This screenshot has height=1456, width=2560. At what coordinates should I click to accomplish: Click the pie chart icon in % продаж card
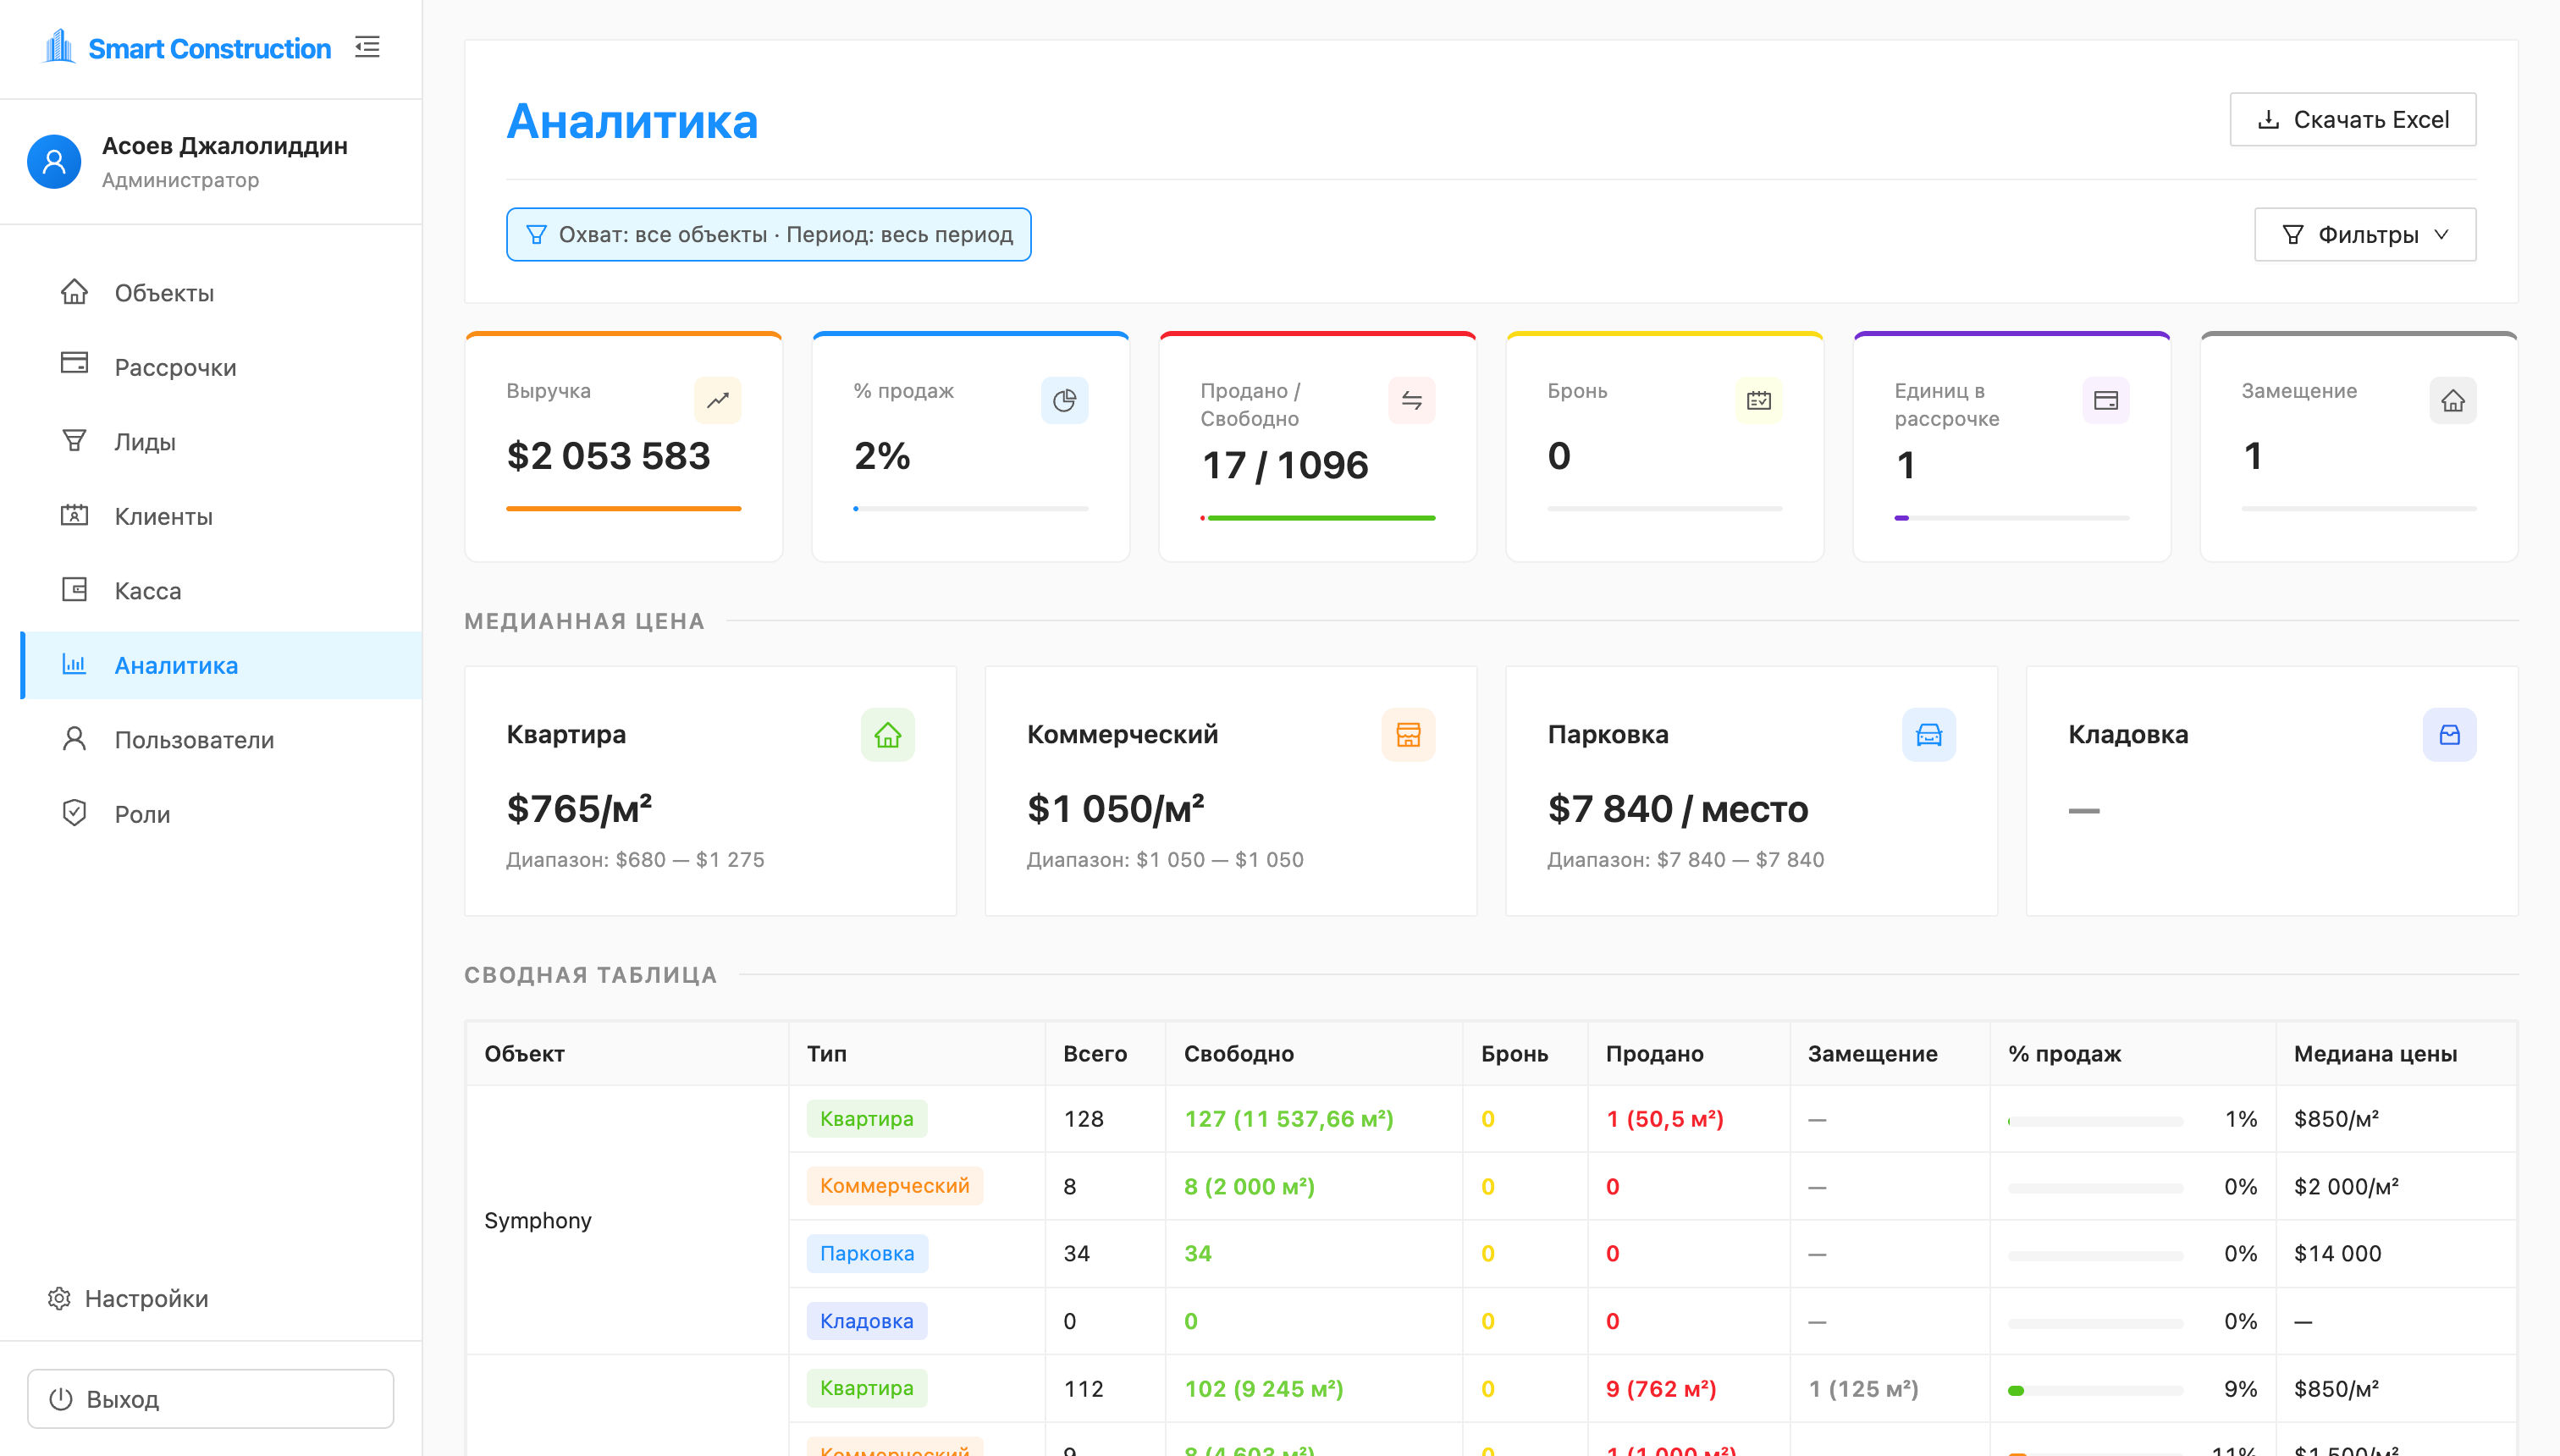coord(1064,400)
